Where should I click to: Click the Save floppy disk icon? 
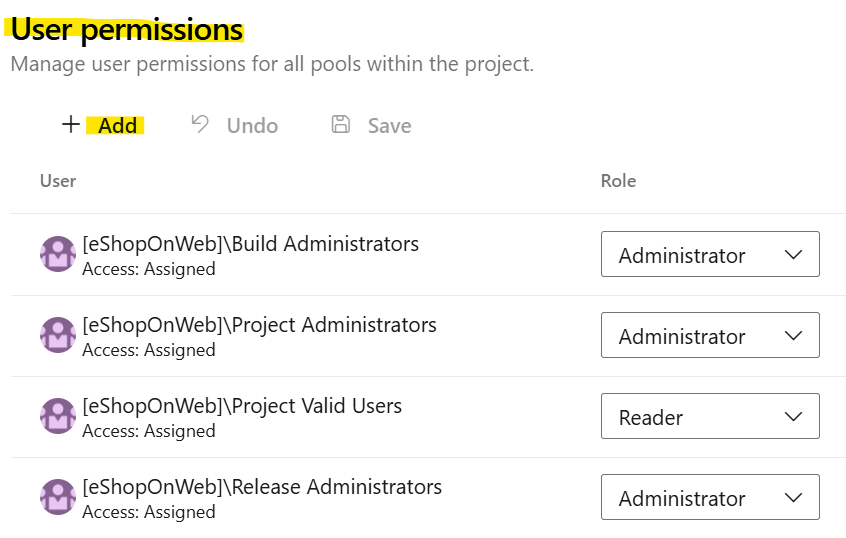pos(340,124)
